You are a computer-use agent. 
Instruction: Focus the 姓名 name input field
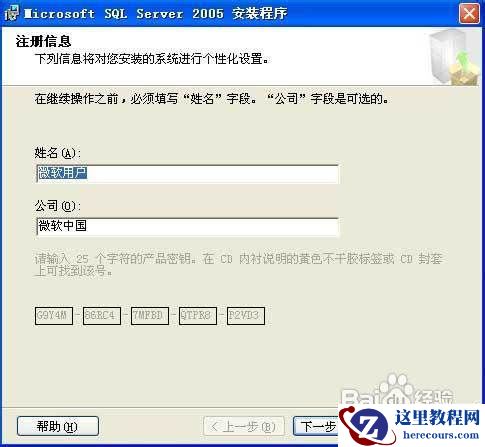(x=187, y=174)
